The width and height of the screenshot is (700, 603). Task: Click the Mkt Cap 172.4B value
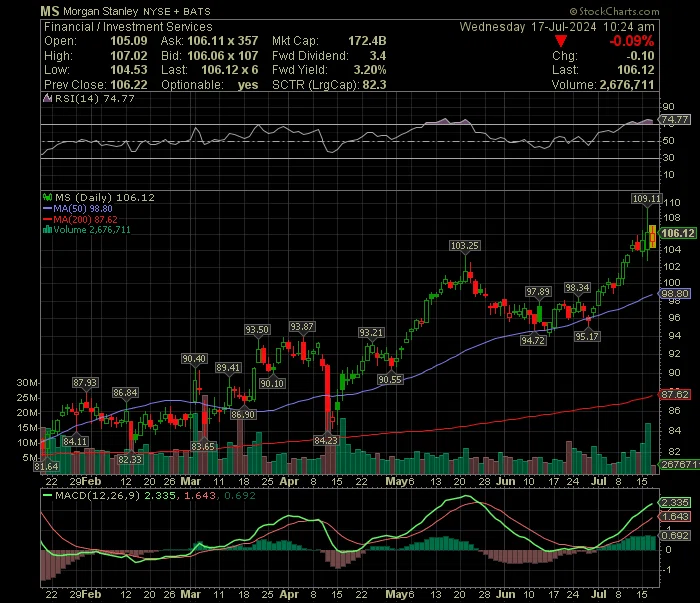pos(367,41)
